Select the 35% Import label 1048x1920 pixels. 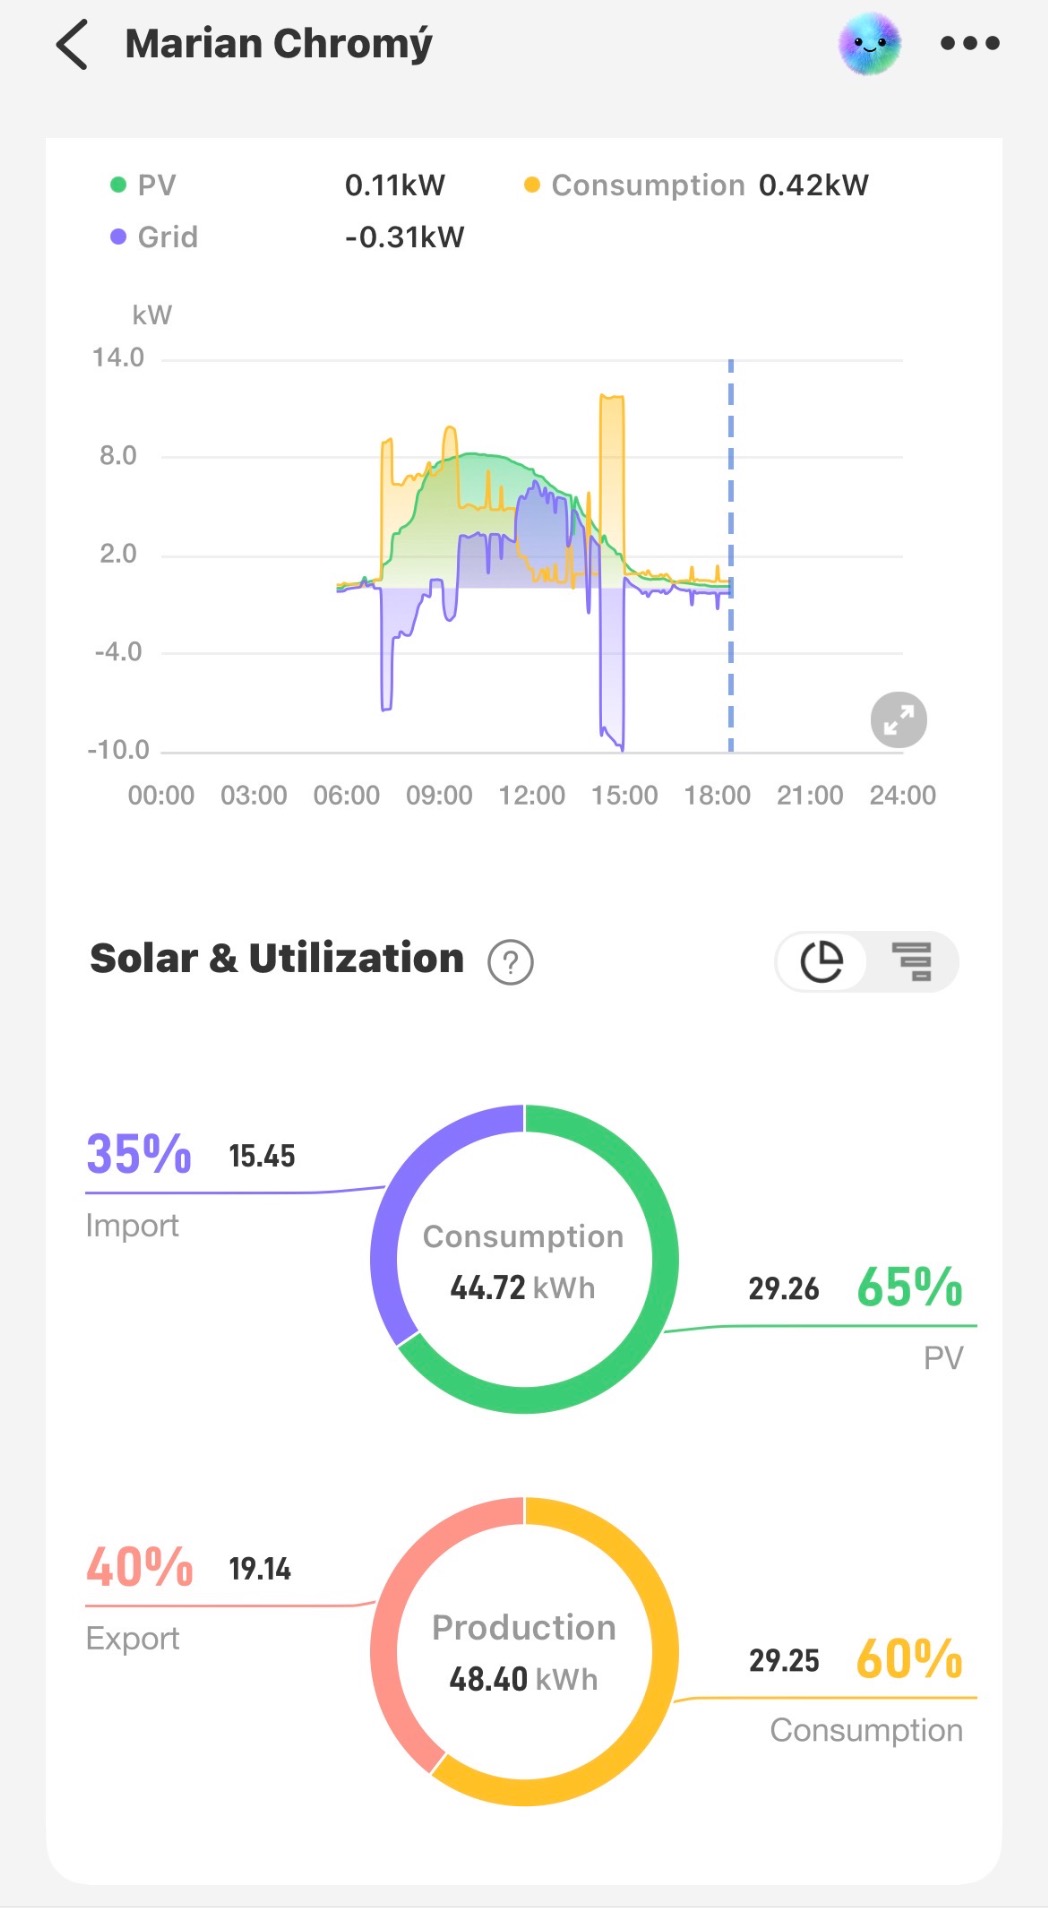139,1154
